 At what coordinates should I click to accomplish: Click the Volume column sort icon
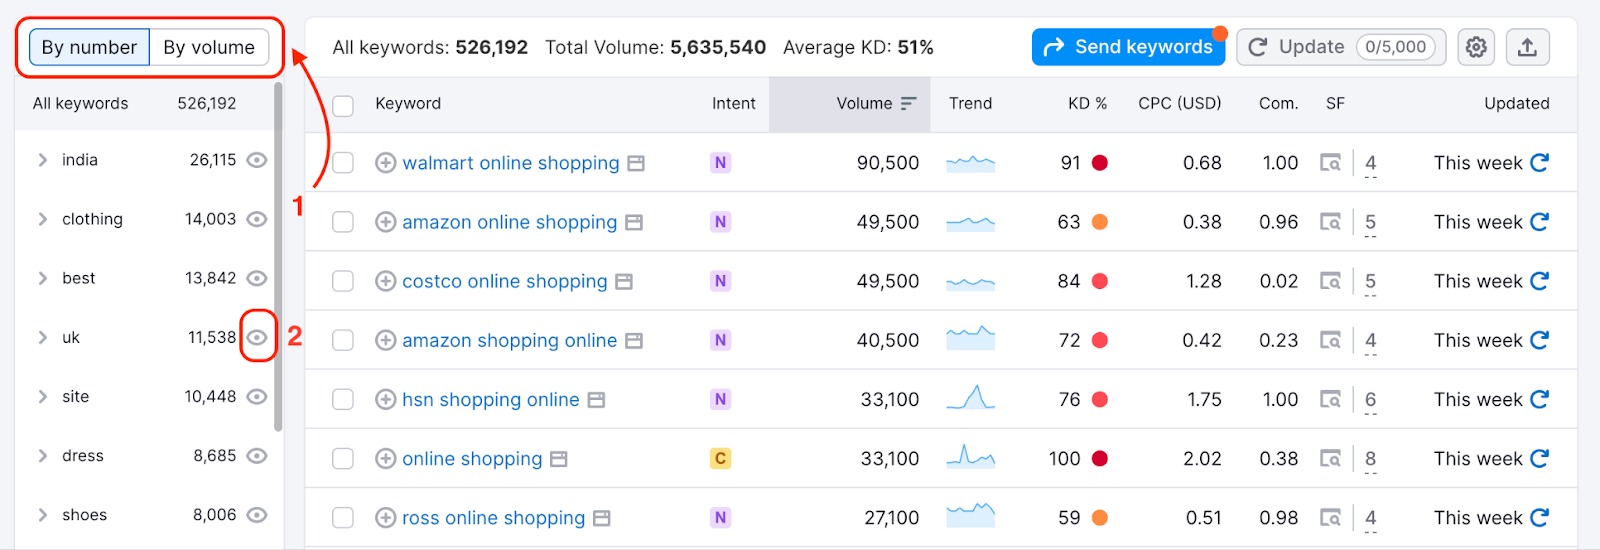click(x=908, y=104)
